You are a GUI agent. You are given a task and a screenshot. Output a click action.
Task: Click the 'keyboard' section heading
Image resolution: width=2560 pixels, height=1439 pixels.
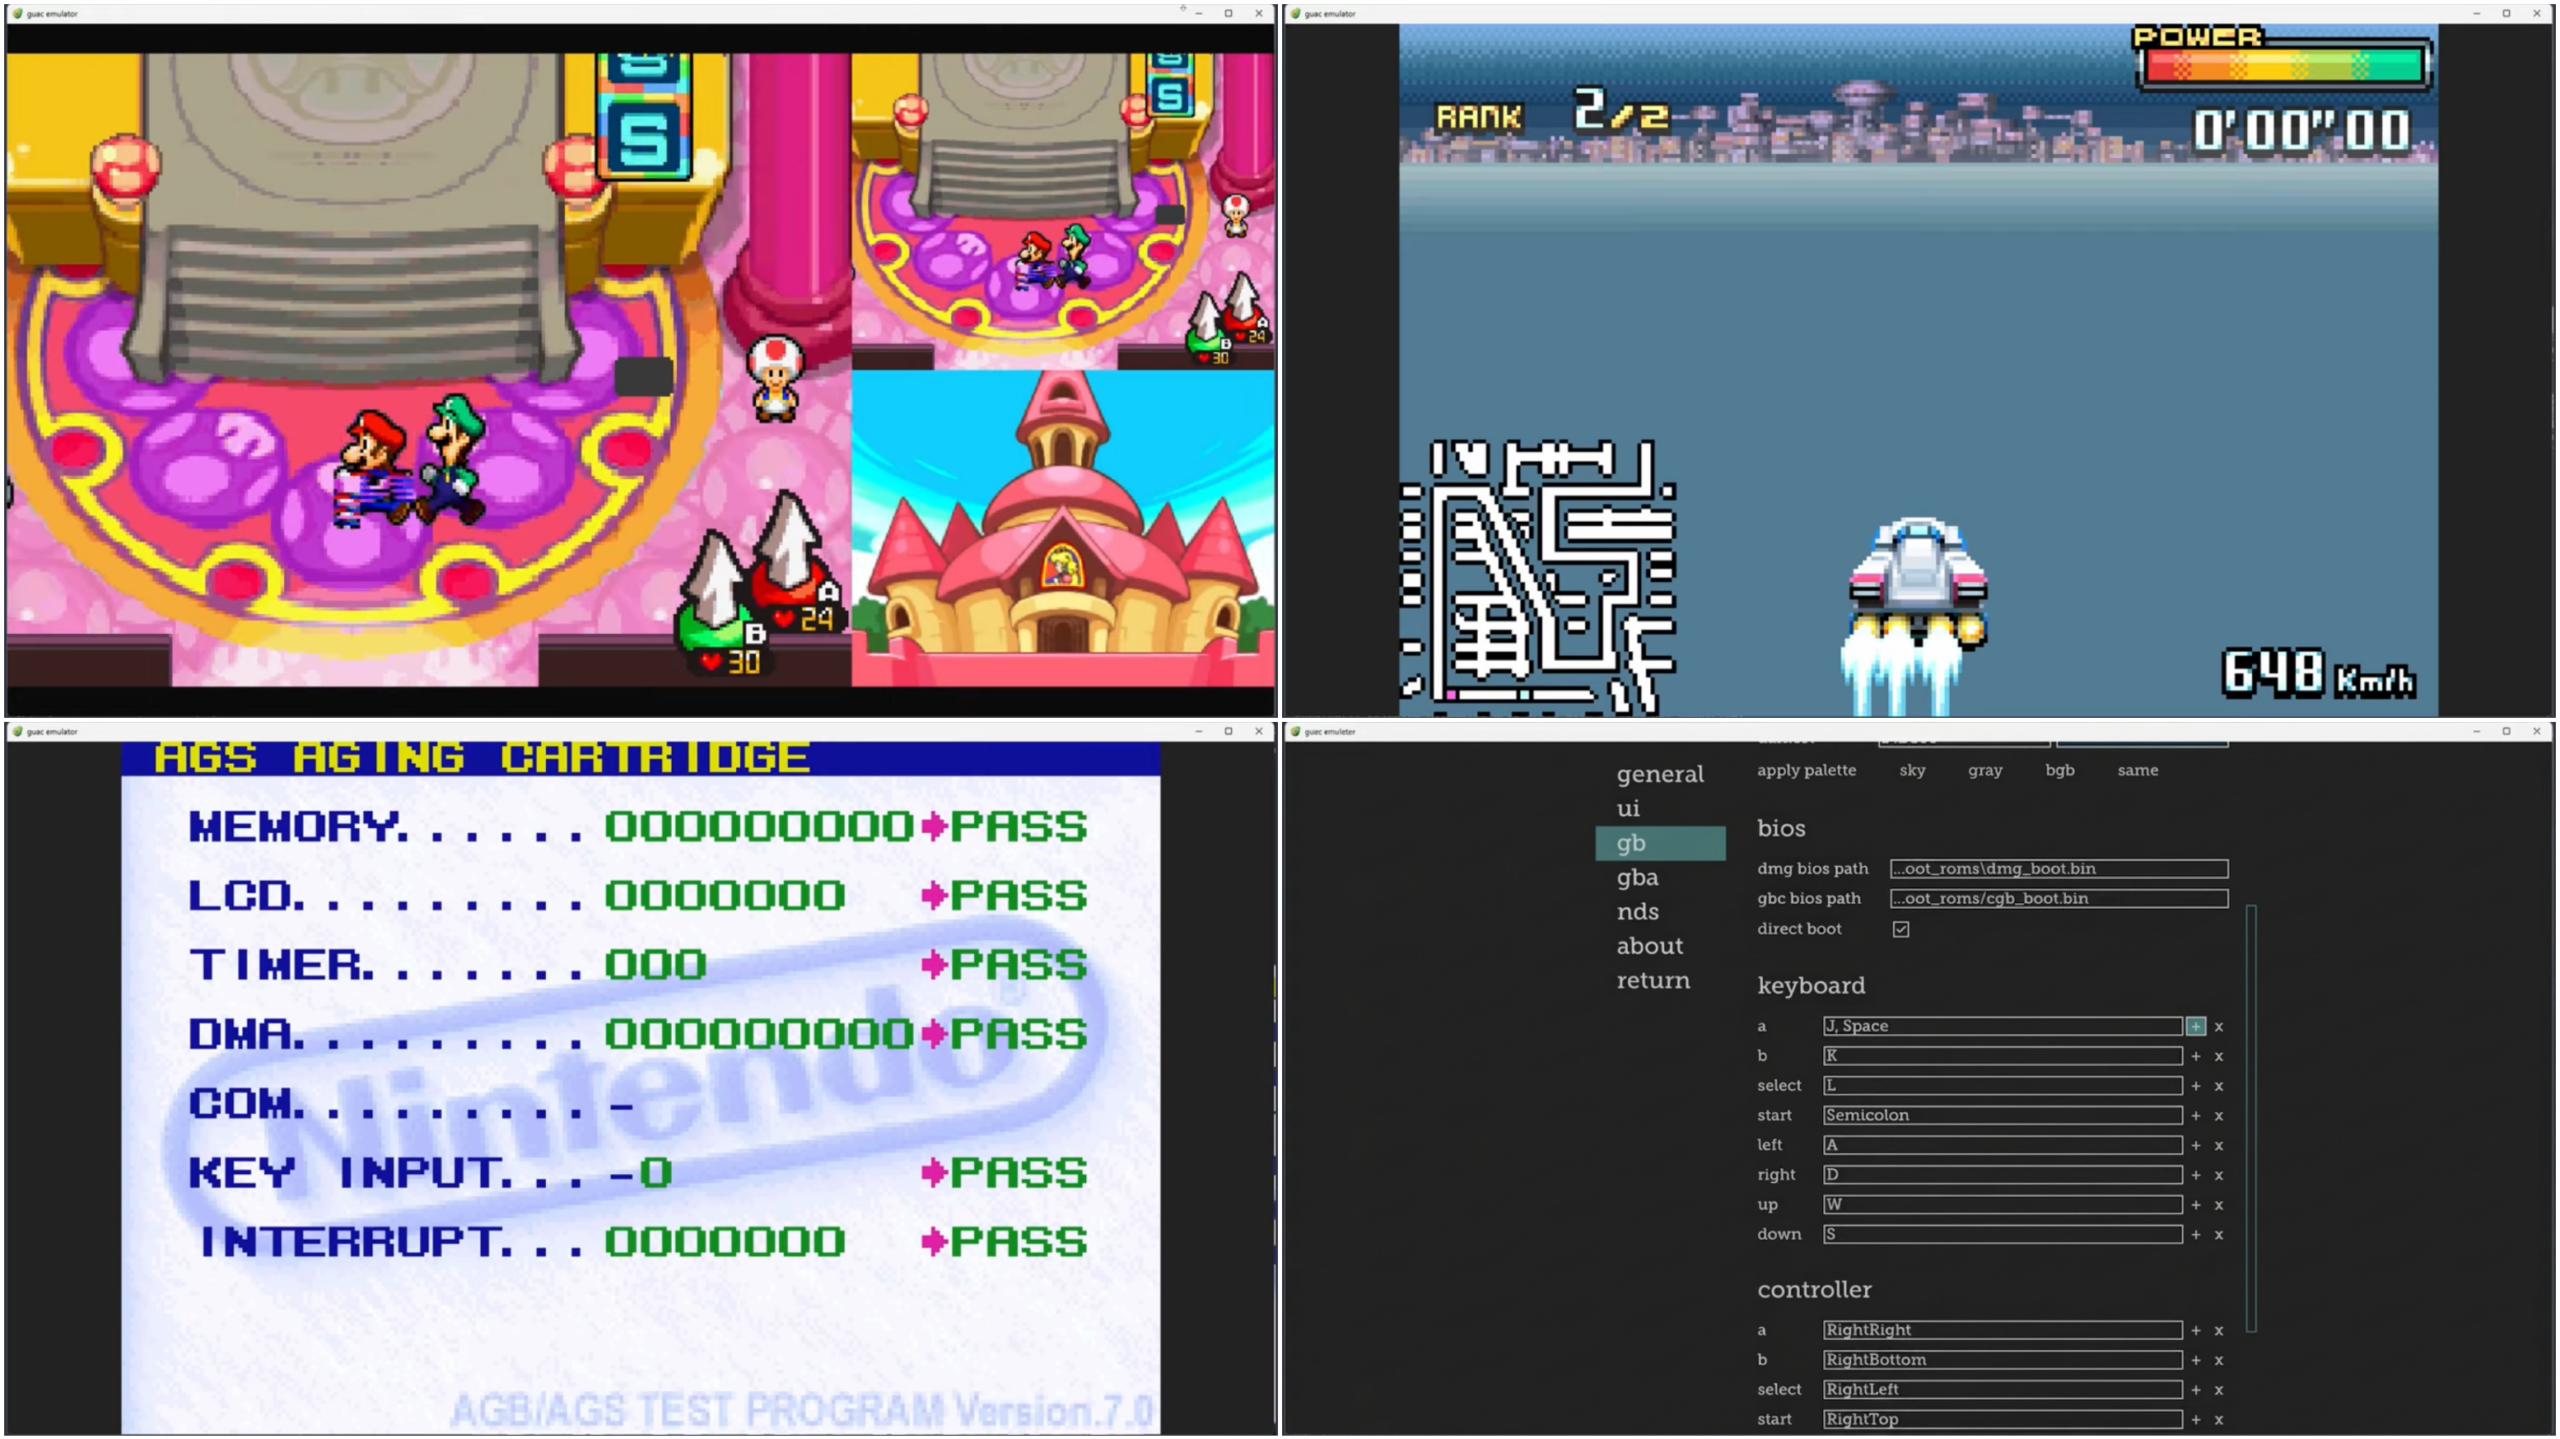[x=1811, y=986]
